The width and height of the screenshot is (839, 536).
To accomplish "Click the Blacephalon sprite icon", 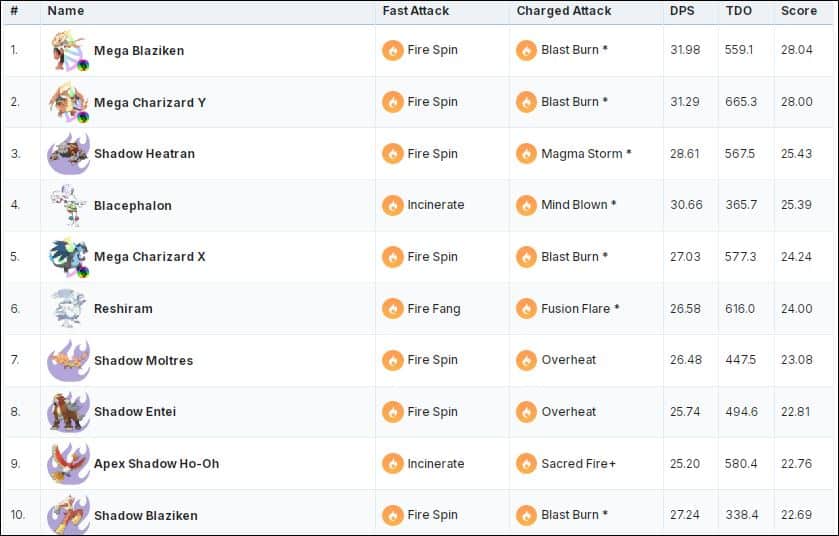I will [x=69, y=206].
